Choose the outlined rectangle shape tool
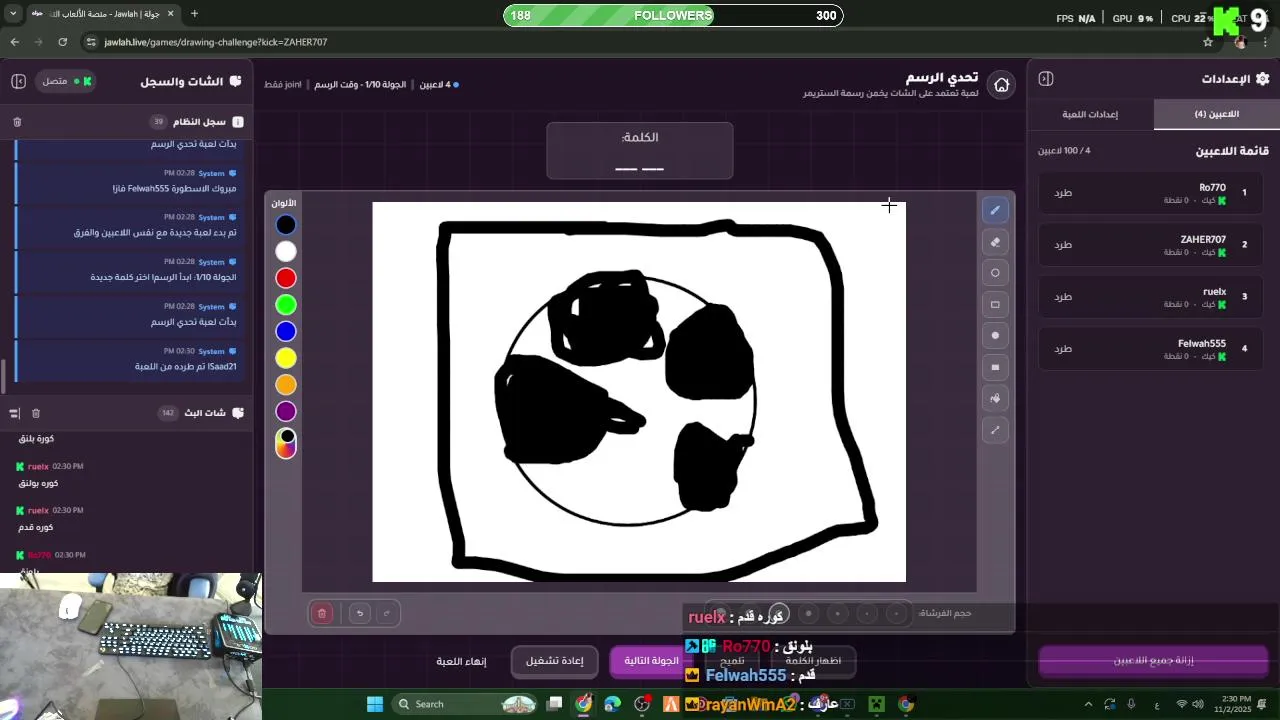Viewport: 1280px width, 720px height. pos(995,304)
